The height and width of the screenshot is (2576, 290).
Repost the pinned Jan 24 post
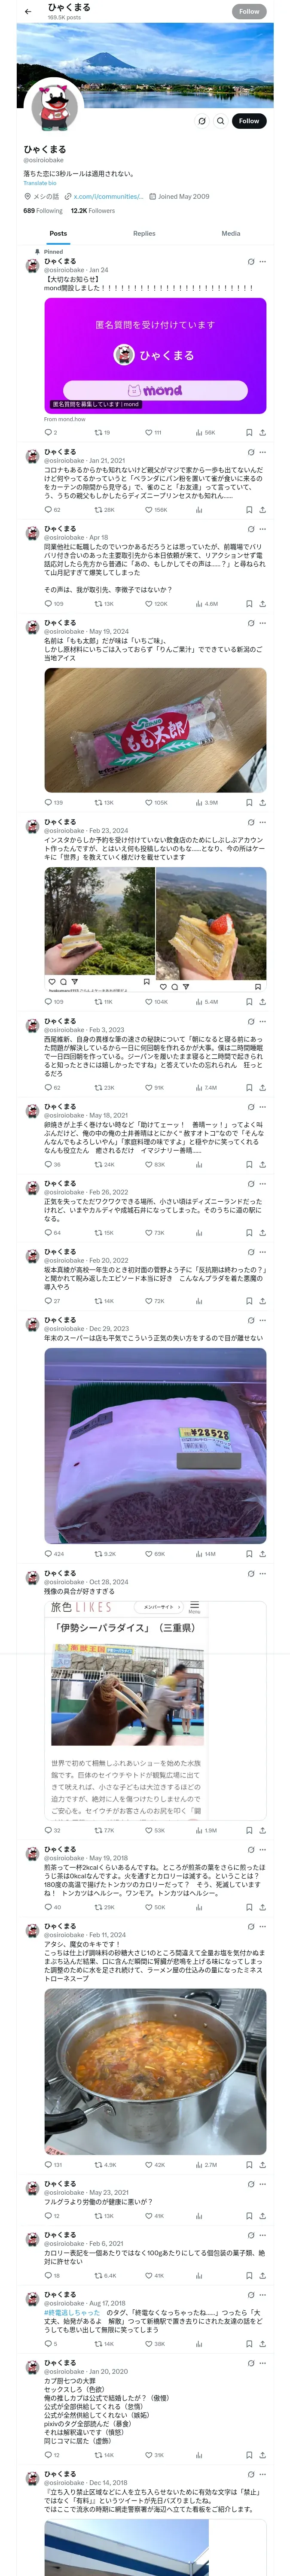tap(102, 433)
